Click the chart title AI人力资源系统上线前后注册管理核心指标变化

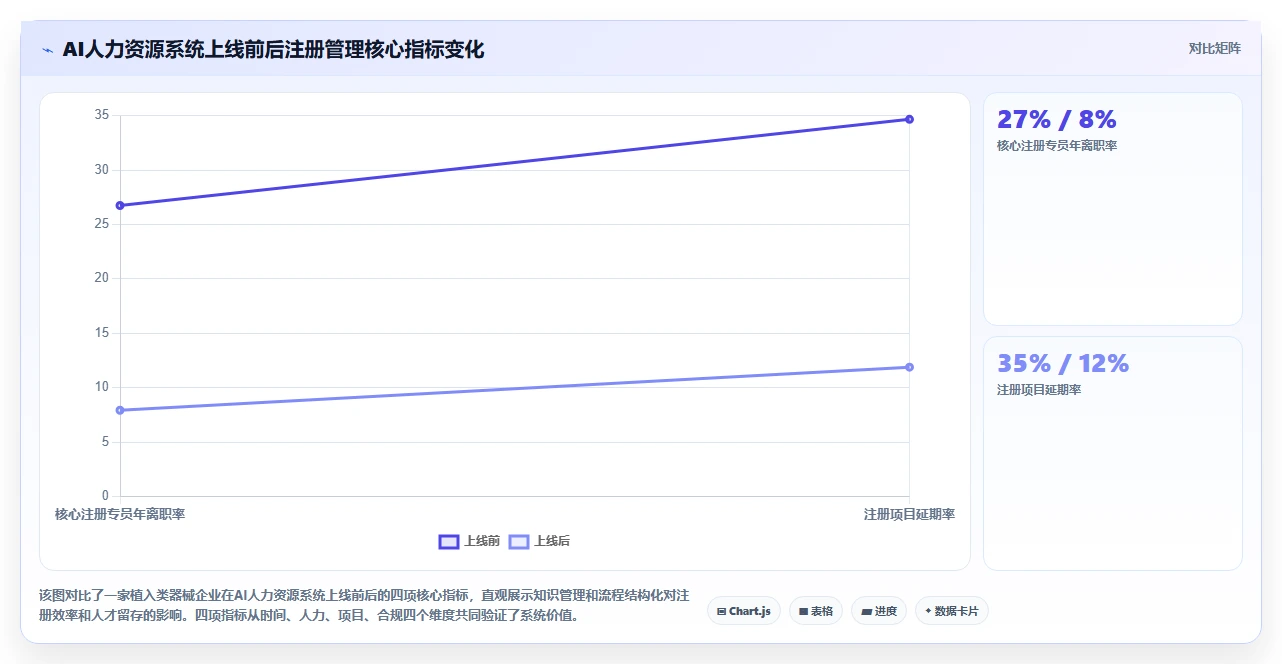(x=273, y=49)
